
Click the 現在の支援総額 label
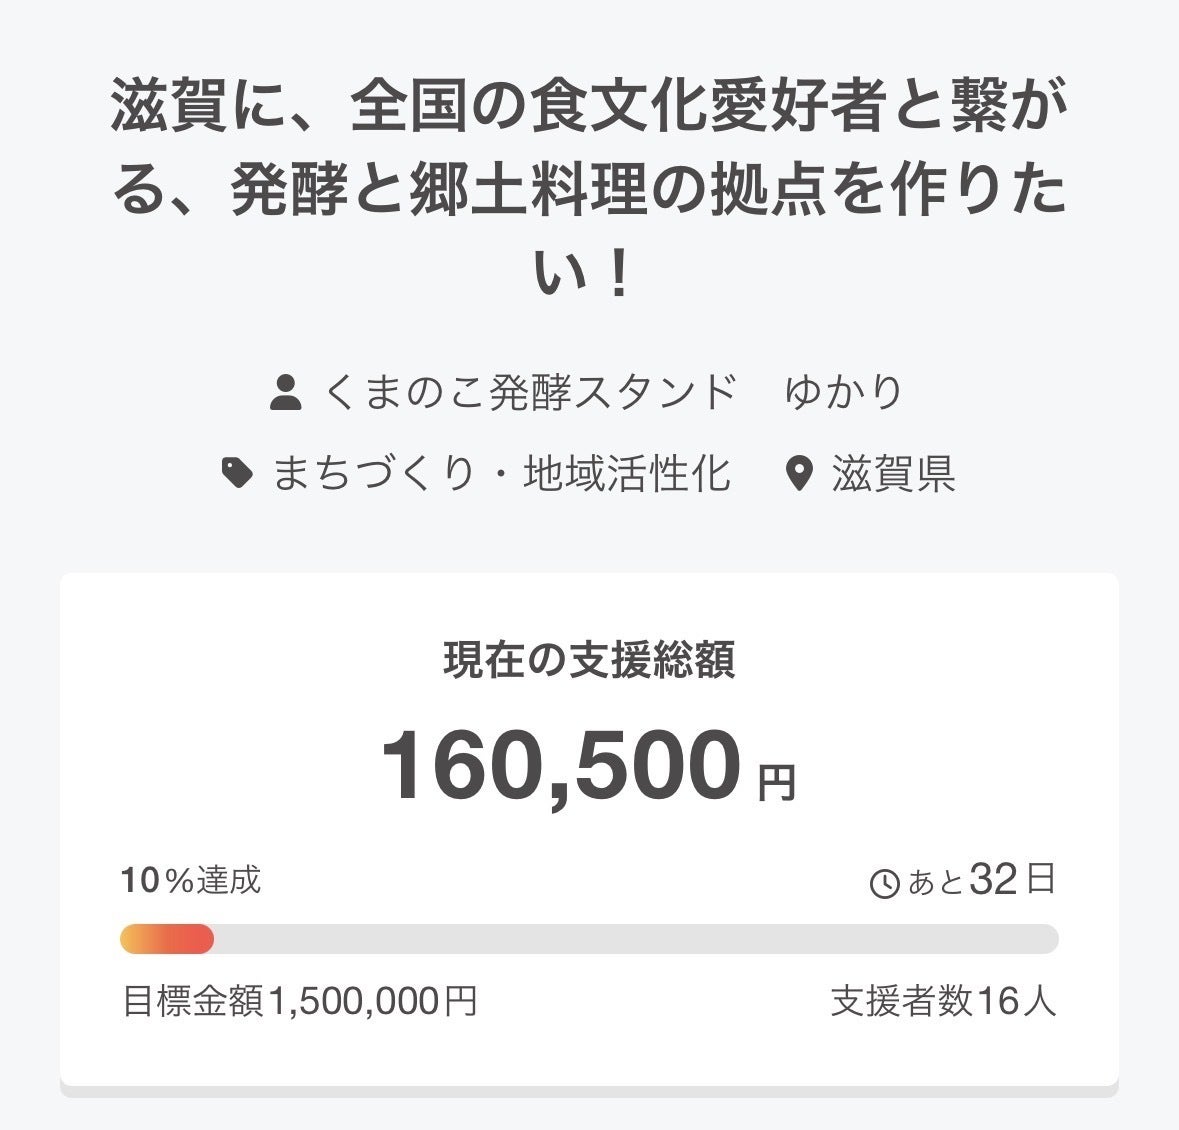(589, 661)
